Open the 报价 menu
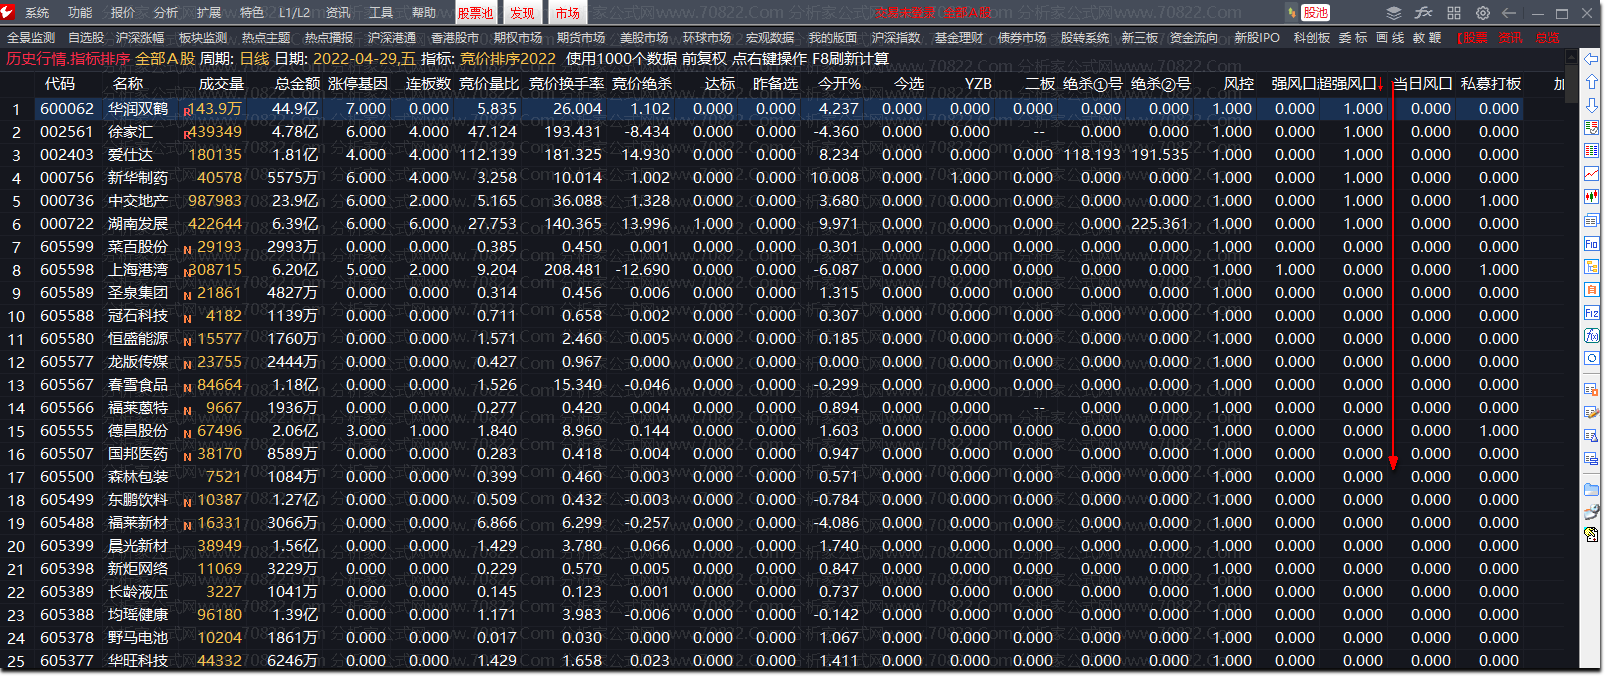The height and width of the screenshot is (676, 1606). pos(123,13)
